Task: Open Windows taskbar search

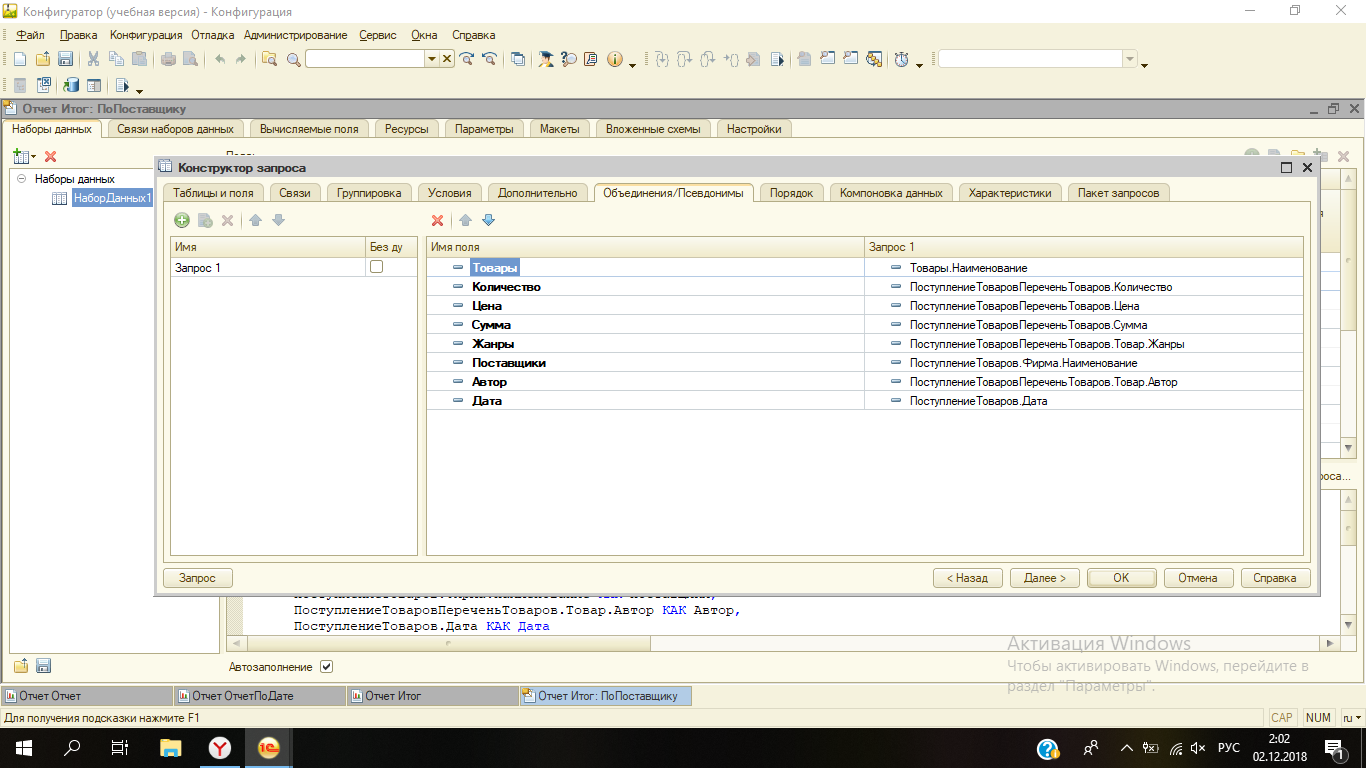Action: tap(72, 748)
